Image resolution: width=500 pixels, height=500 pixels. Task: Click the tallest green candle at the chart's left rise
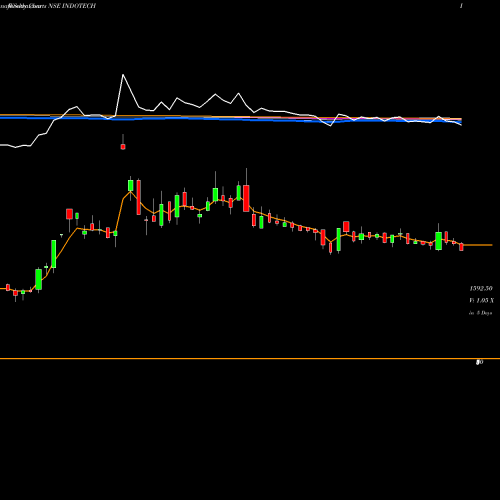click(54, 254)
